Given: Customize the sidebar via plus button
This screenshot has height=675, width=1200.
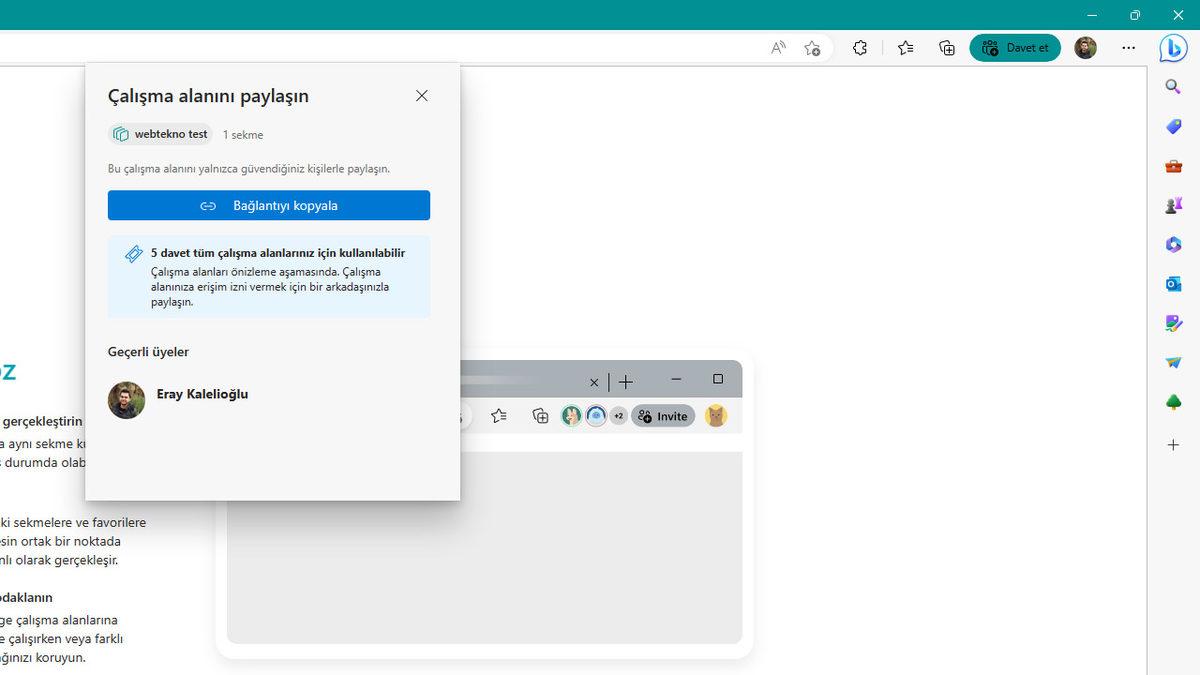Looking at the screenshot, I should point(1172,444).
